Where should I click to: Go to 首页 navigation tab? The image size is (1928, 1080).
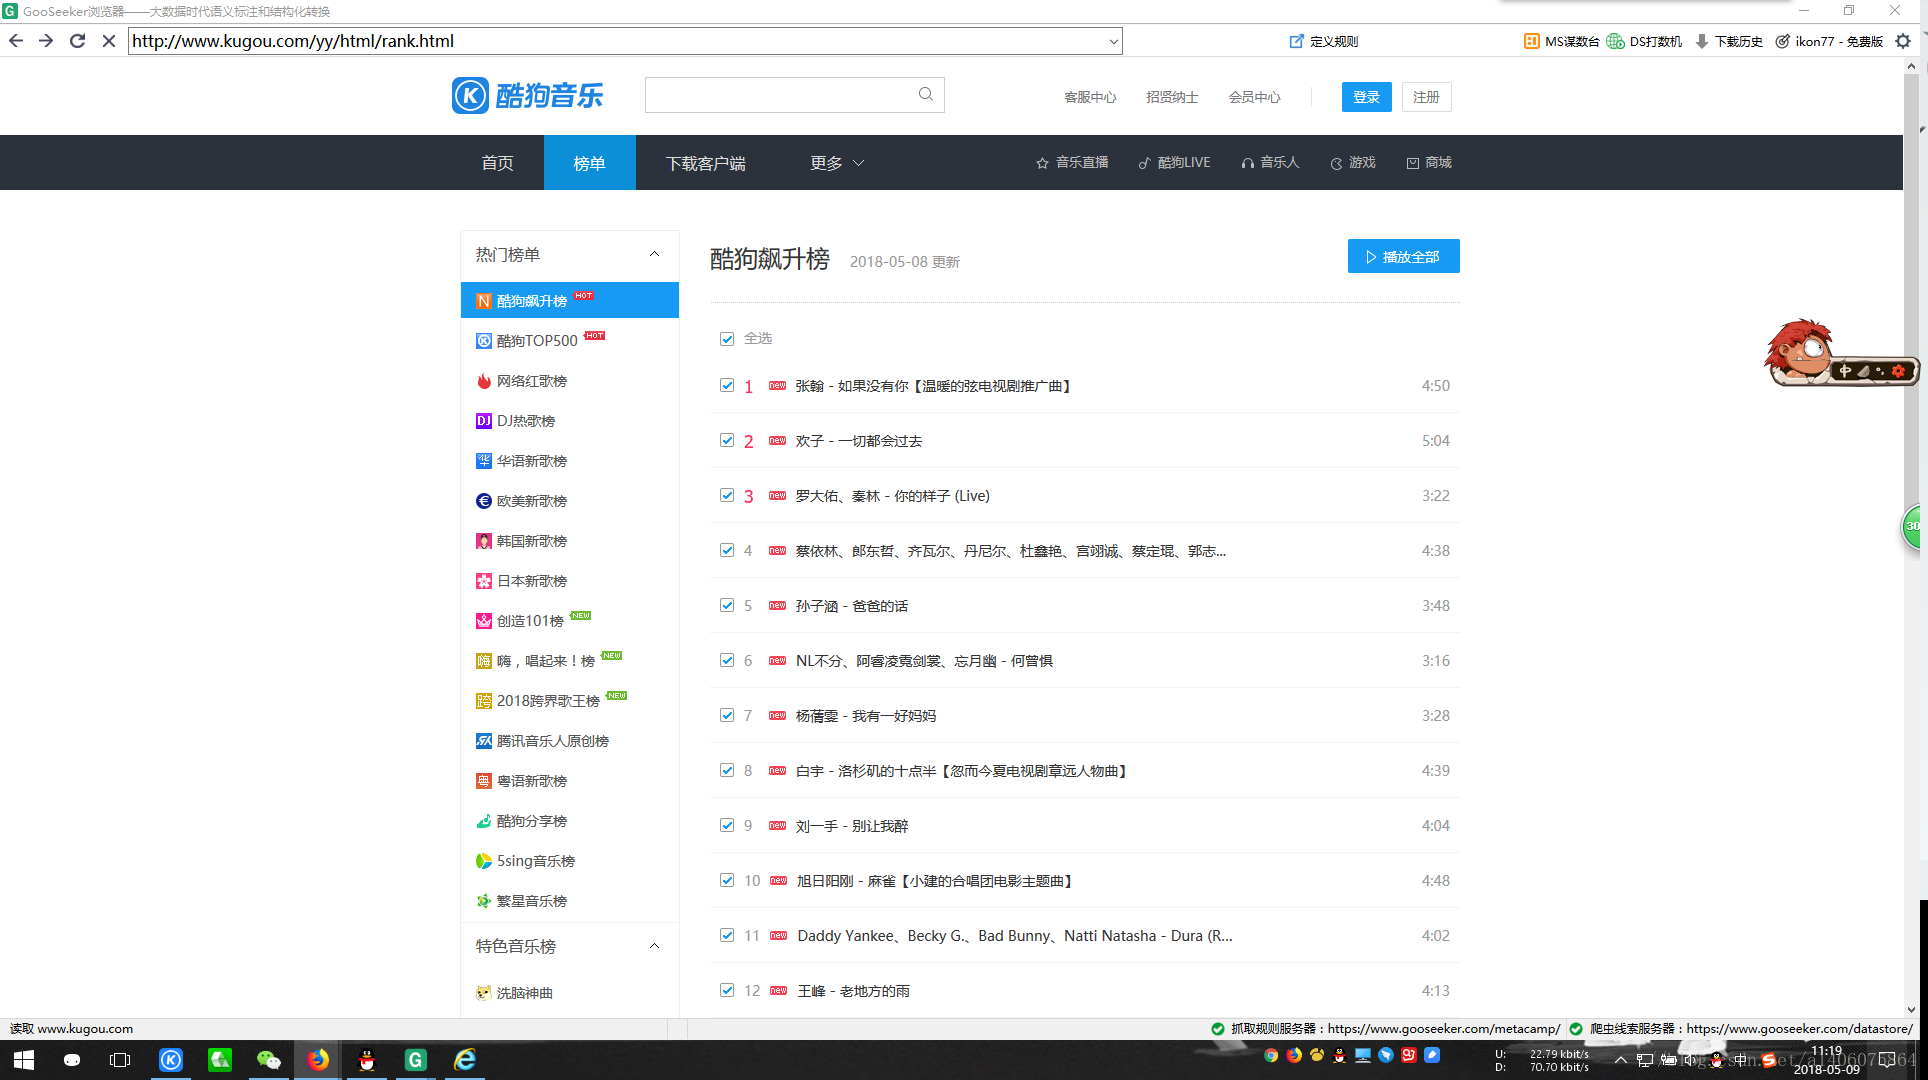click(497, 163)
